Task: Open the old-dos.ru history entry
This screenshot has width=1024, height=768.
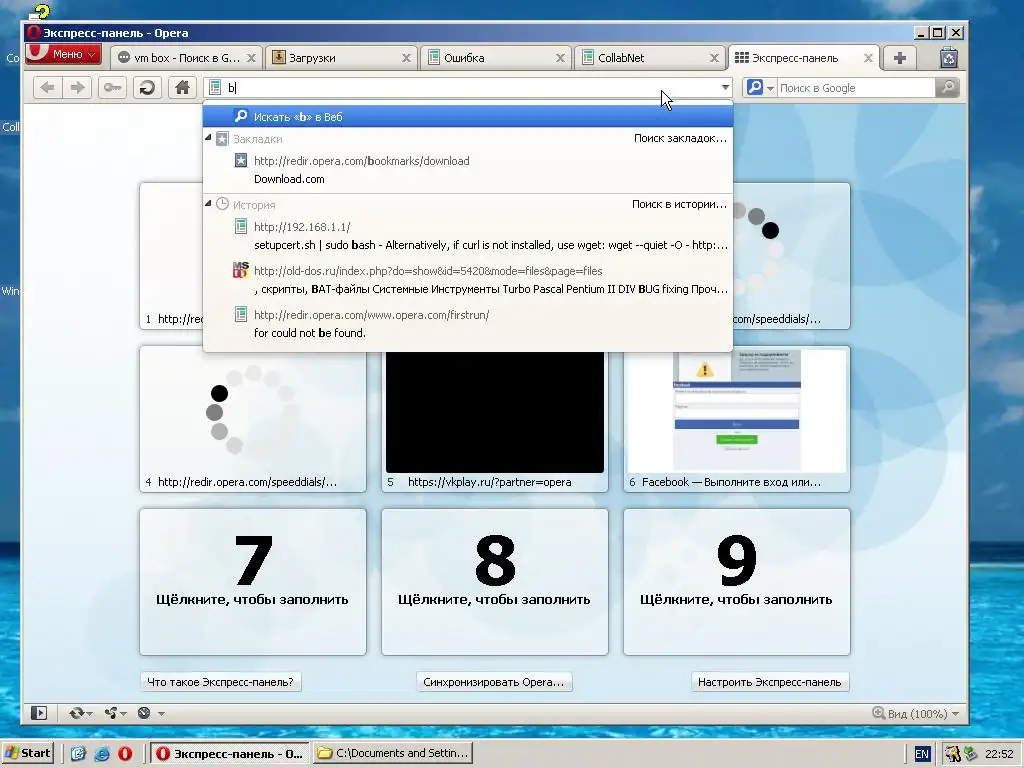Action: coord(468,280)
